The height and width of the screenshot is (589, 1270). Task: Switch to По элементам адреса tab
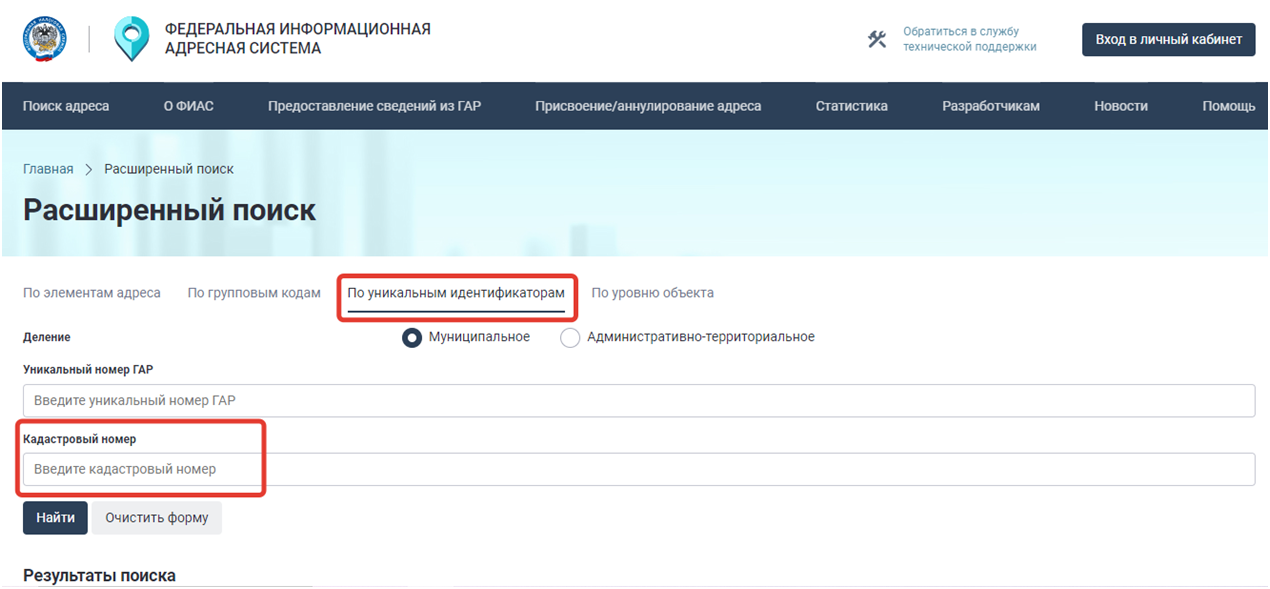tap(92, 293)
